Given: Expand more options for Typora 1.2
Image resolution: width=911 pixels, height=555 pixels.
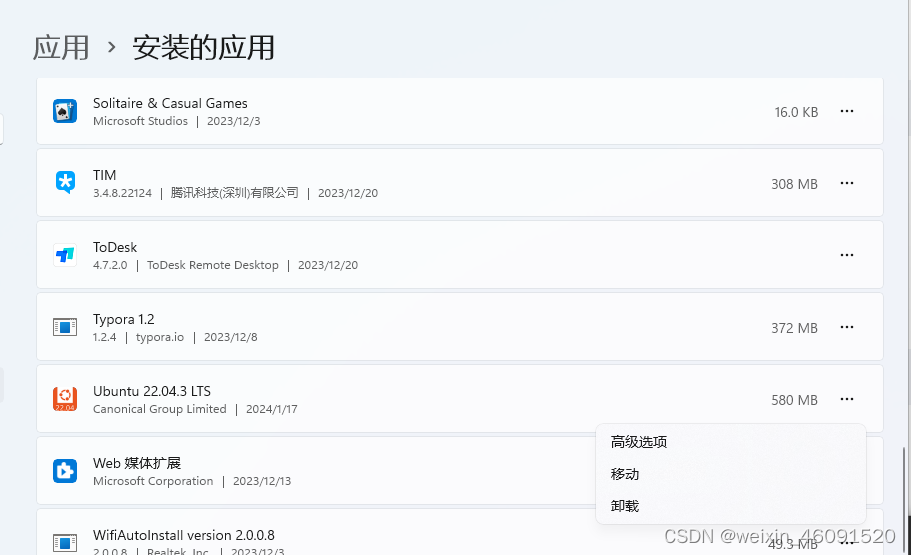Looking at the screenshot, I should [847, 327].
